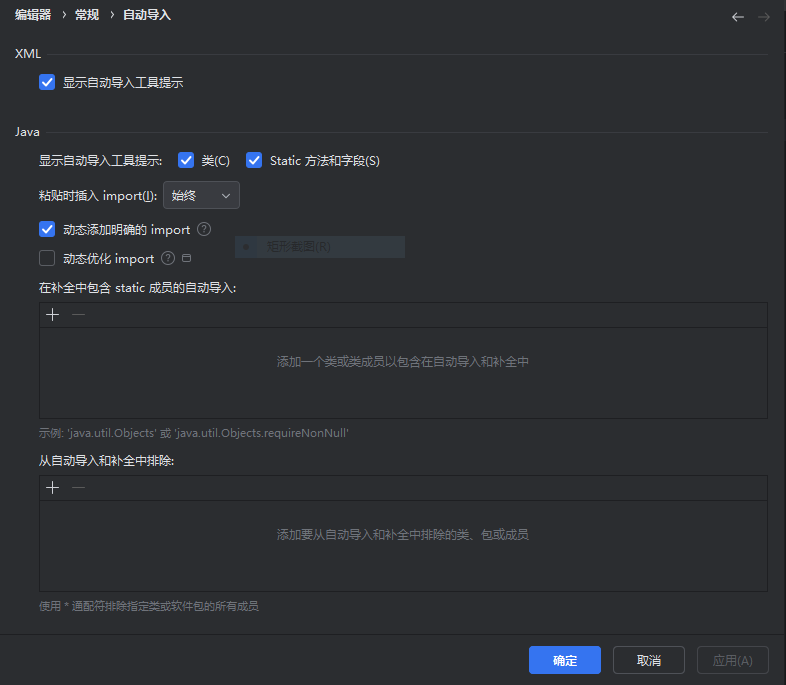
Task: Navigate forward with the right arrow
Action: (763, 17)
